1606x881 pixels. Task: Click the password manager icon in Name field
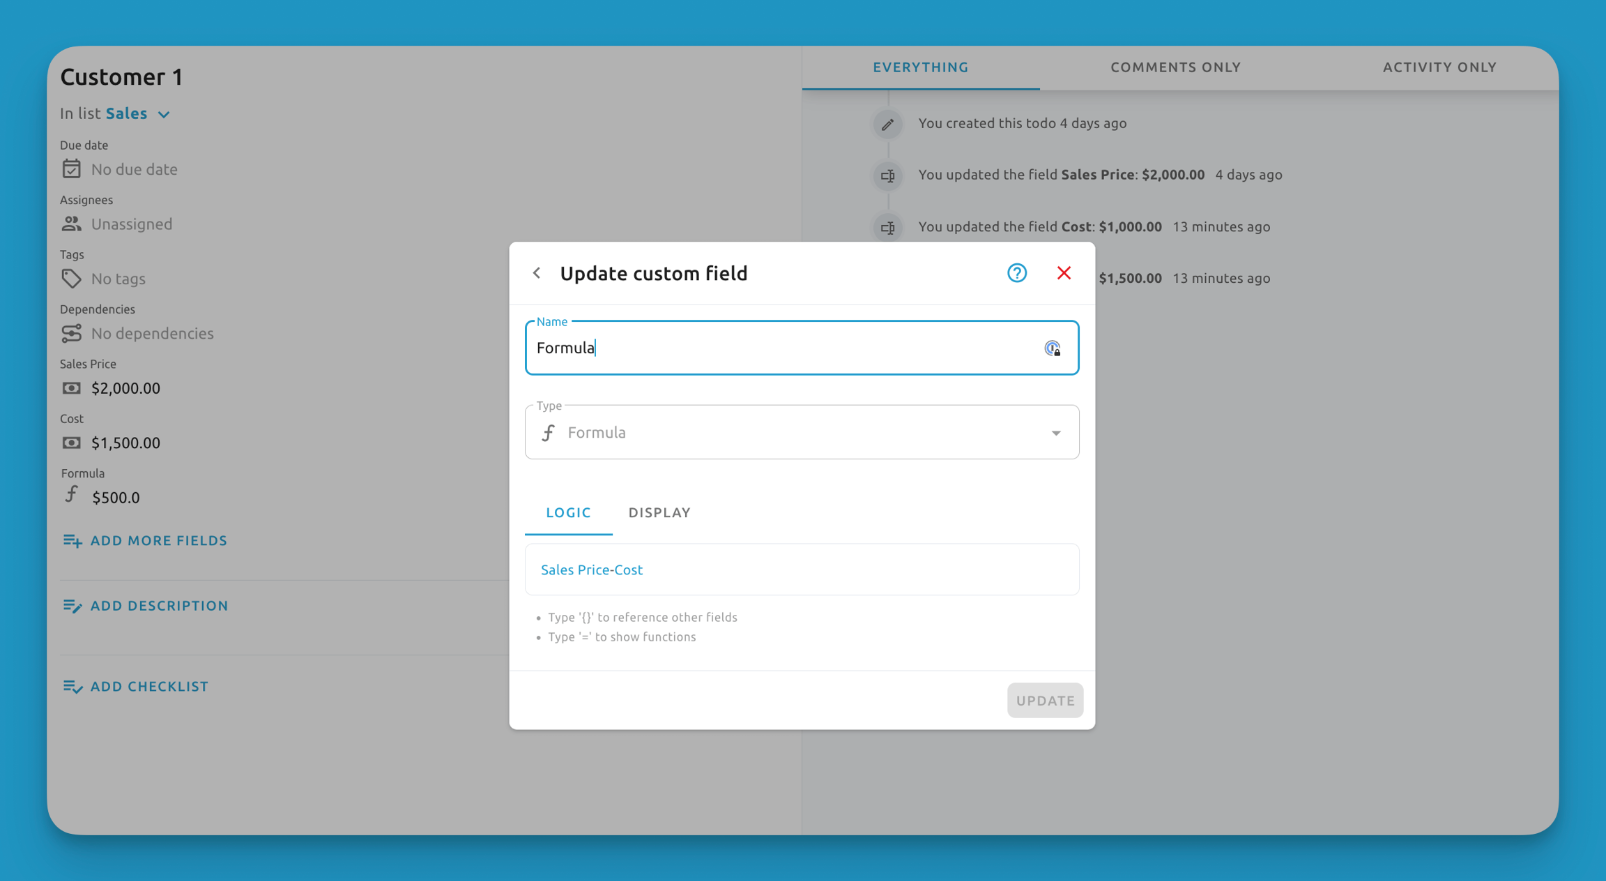point(1052,348)
